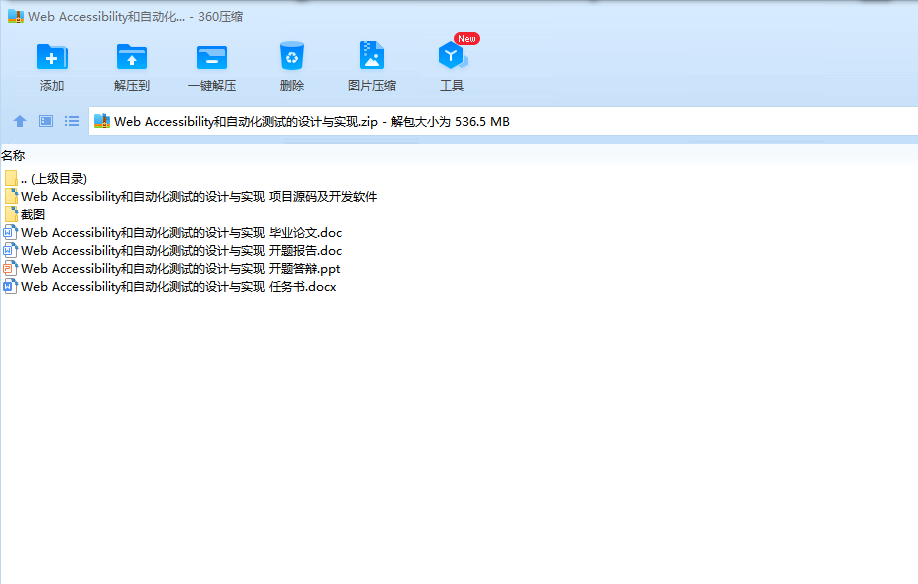Click the zip archive icon in path bar
Viewport: 918px width, 584px height.
(102, 121)
